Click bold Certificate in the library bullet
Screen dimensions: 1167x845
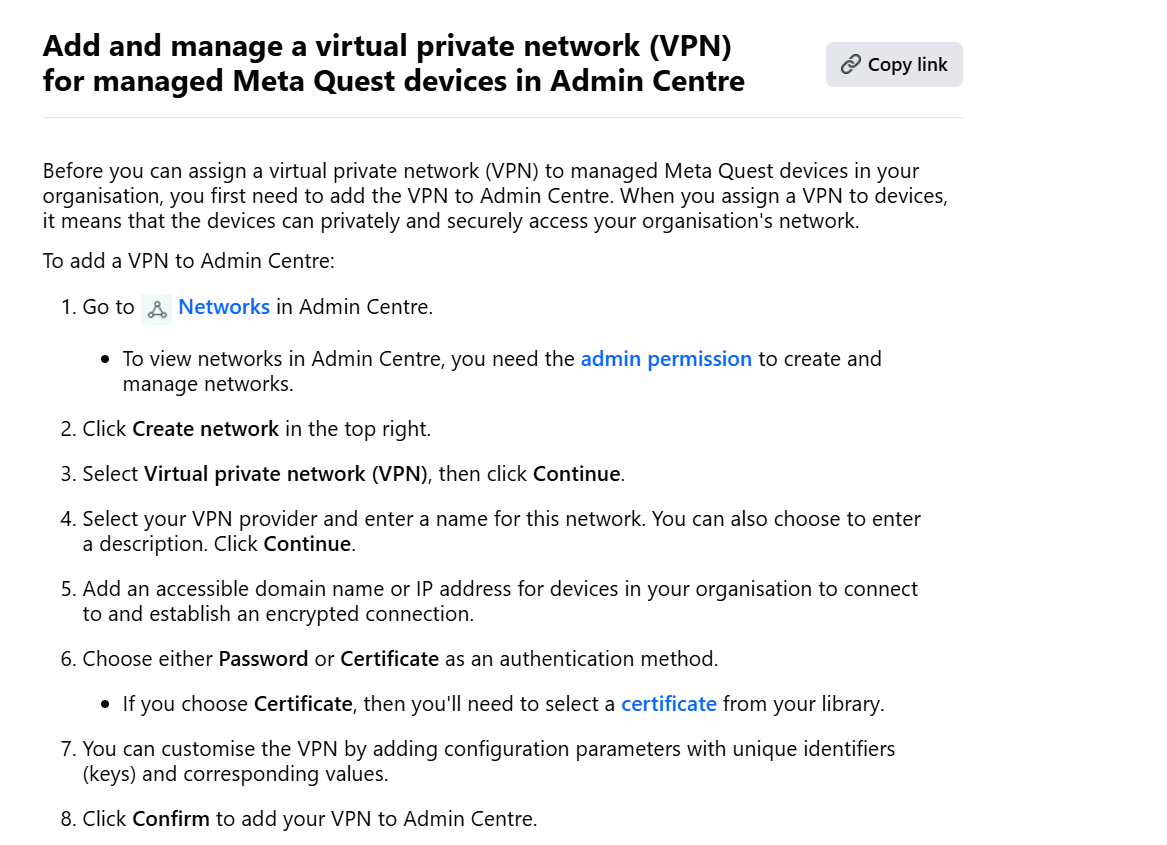[303, 704]
